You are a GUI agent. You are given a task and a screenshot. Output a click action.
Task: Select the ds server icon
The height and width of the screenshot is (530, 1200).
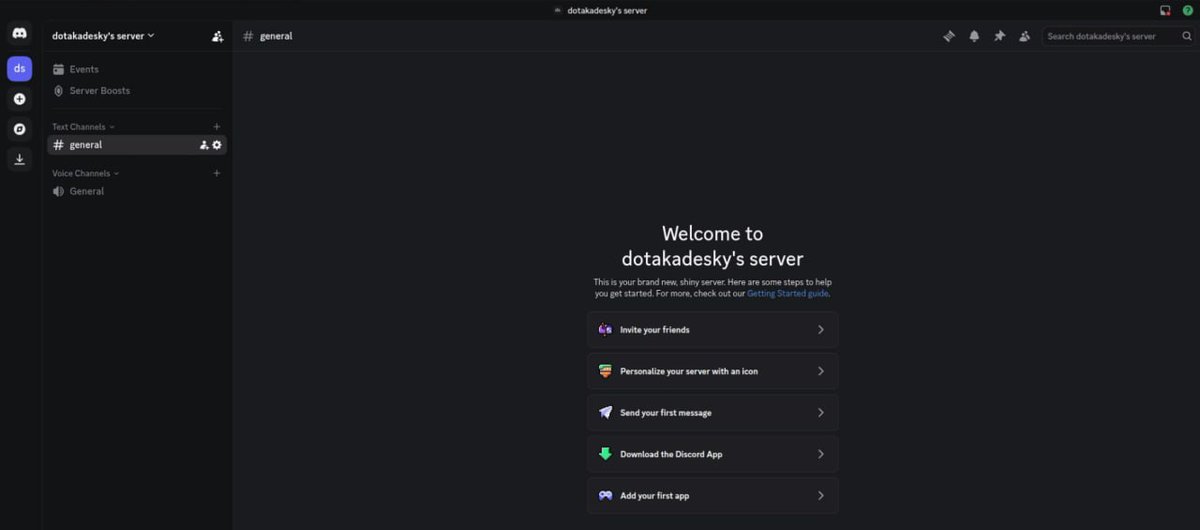coord(19,69)
